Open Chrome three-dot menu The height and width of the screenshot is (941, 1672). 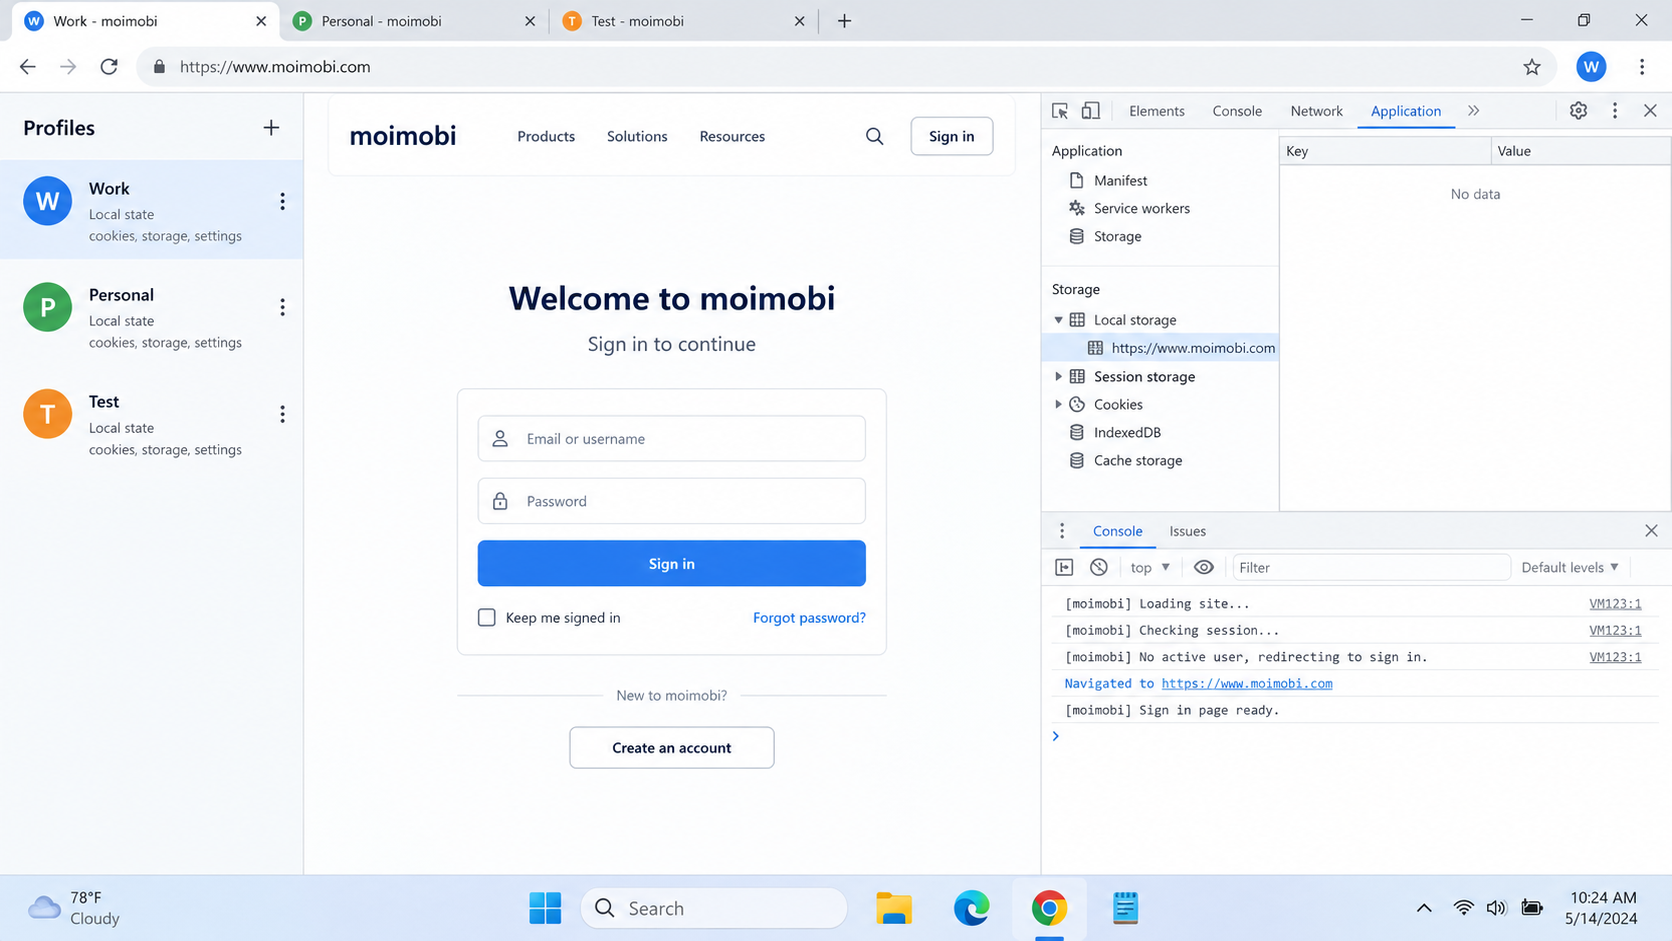[x=1642, y=67]
